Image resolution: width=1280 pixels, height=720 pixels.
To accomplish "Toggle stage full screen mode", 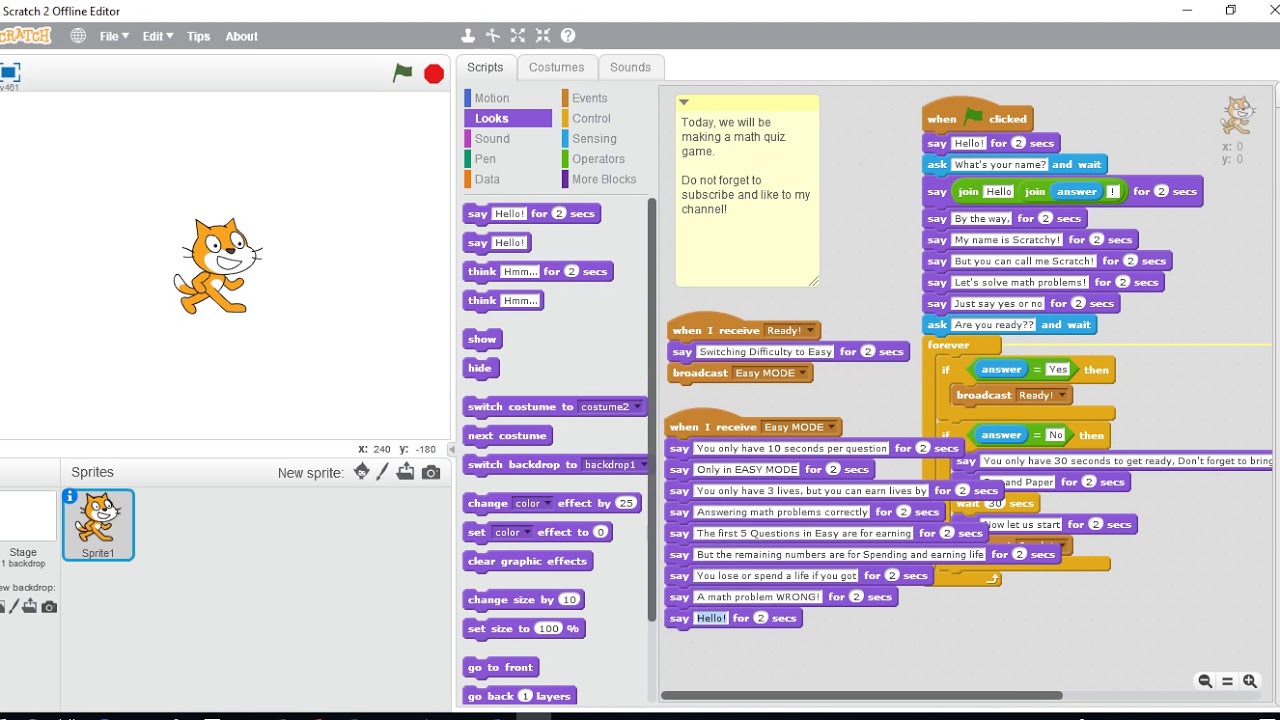I will [x=10, y=72].
